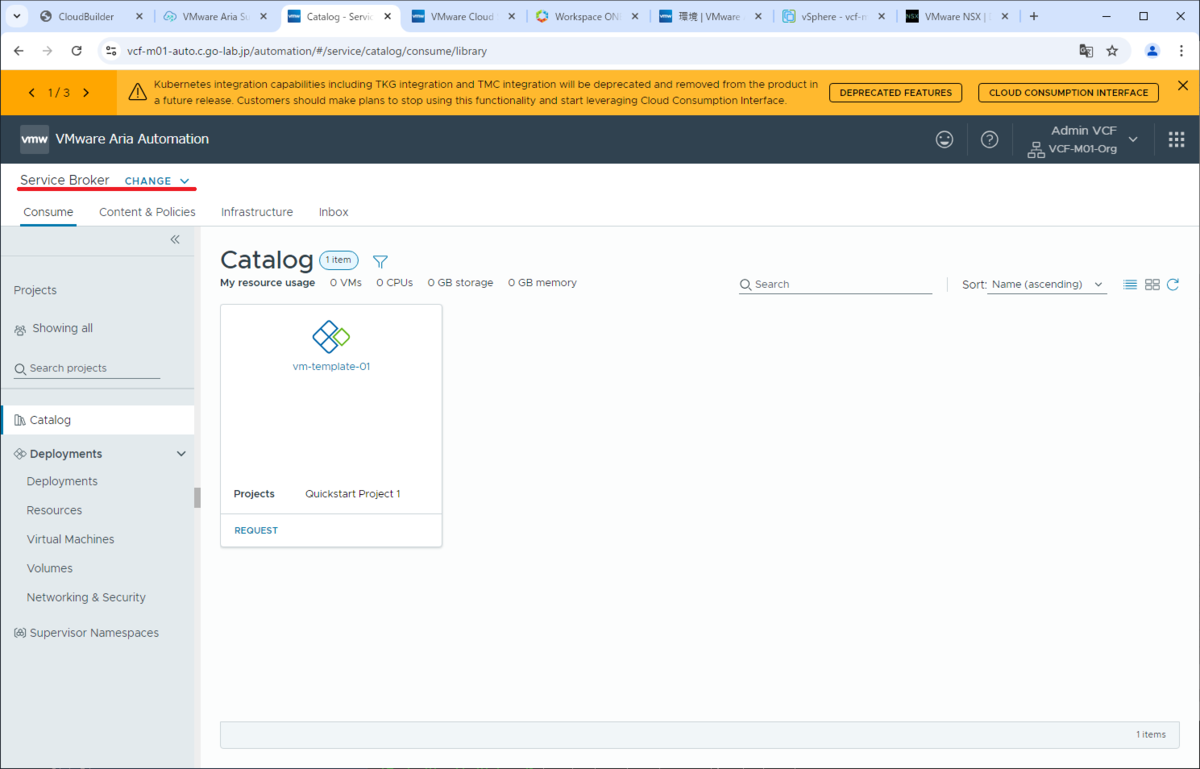The width and height of the screenshot is (1200, 769).
Task: Refresh the catalog list
Action: (1173, 285)
